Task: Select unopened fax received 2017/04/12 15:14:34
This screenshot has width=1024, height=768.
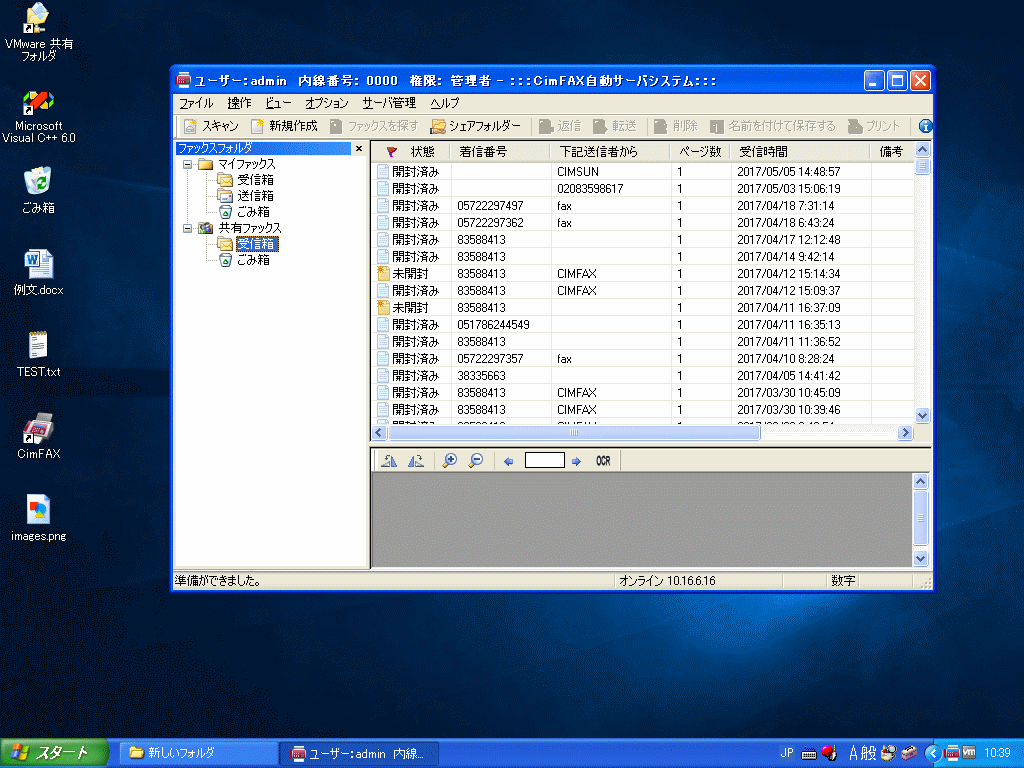Action: coord(643,274)
